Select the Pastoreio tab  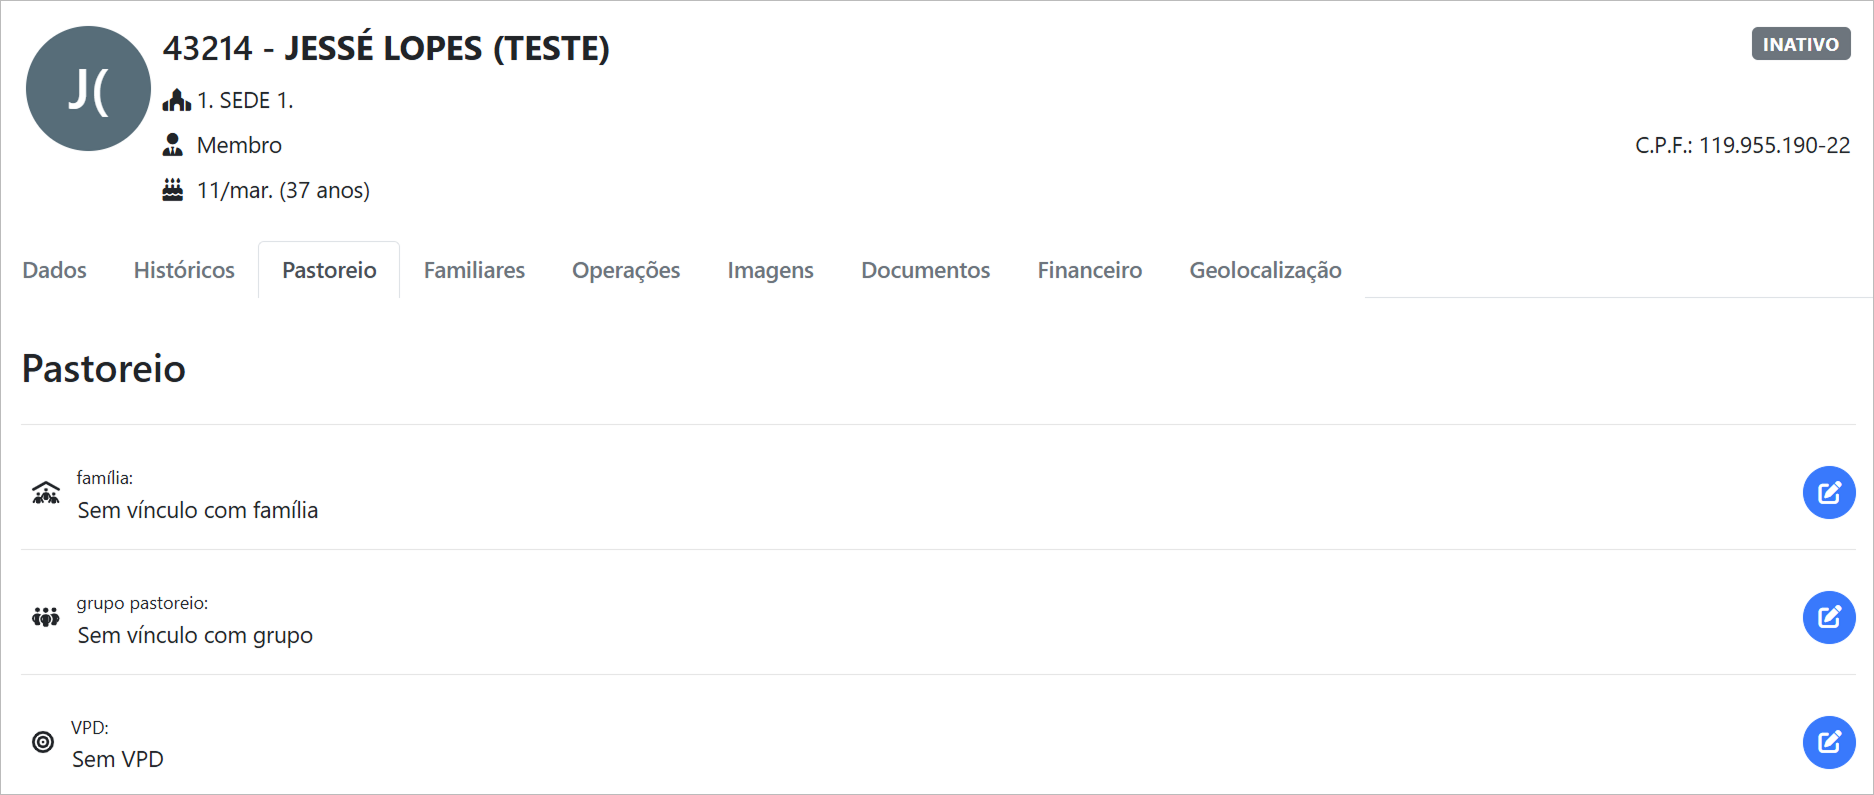[x=329, y=270]
